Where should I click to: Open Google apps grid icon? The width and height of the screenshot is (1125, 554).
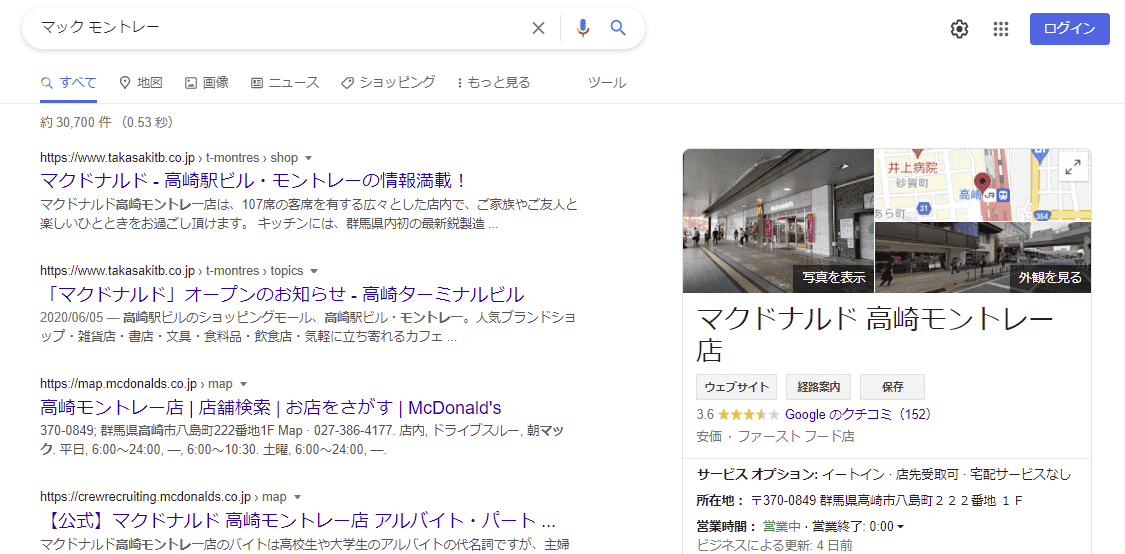click(x=1001, y=29)
